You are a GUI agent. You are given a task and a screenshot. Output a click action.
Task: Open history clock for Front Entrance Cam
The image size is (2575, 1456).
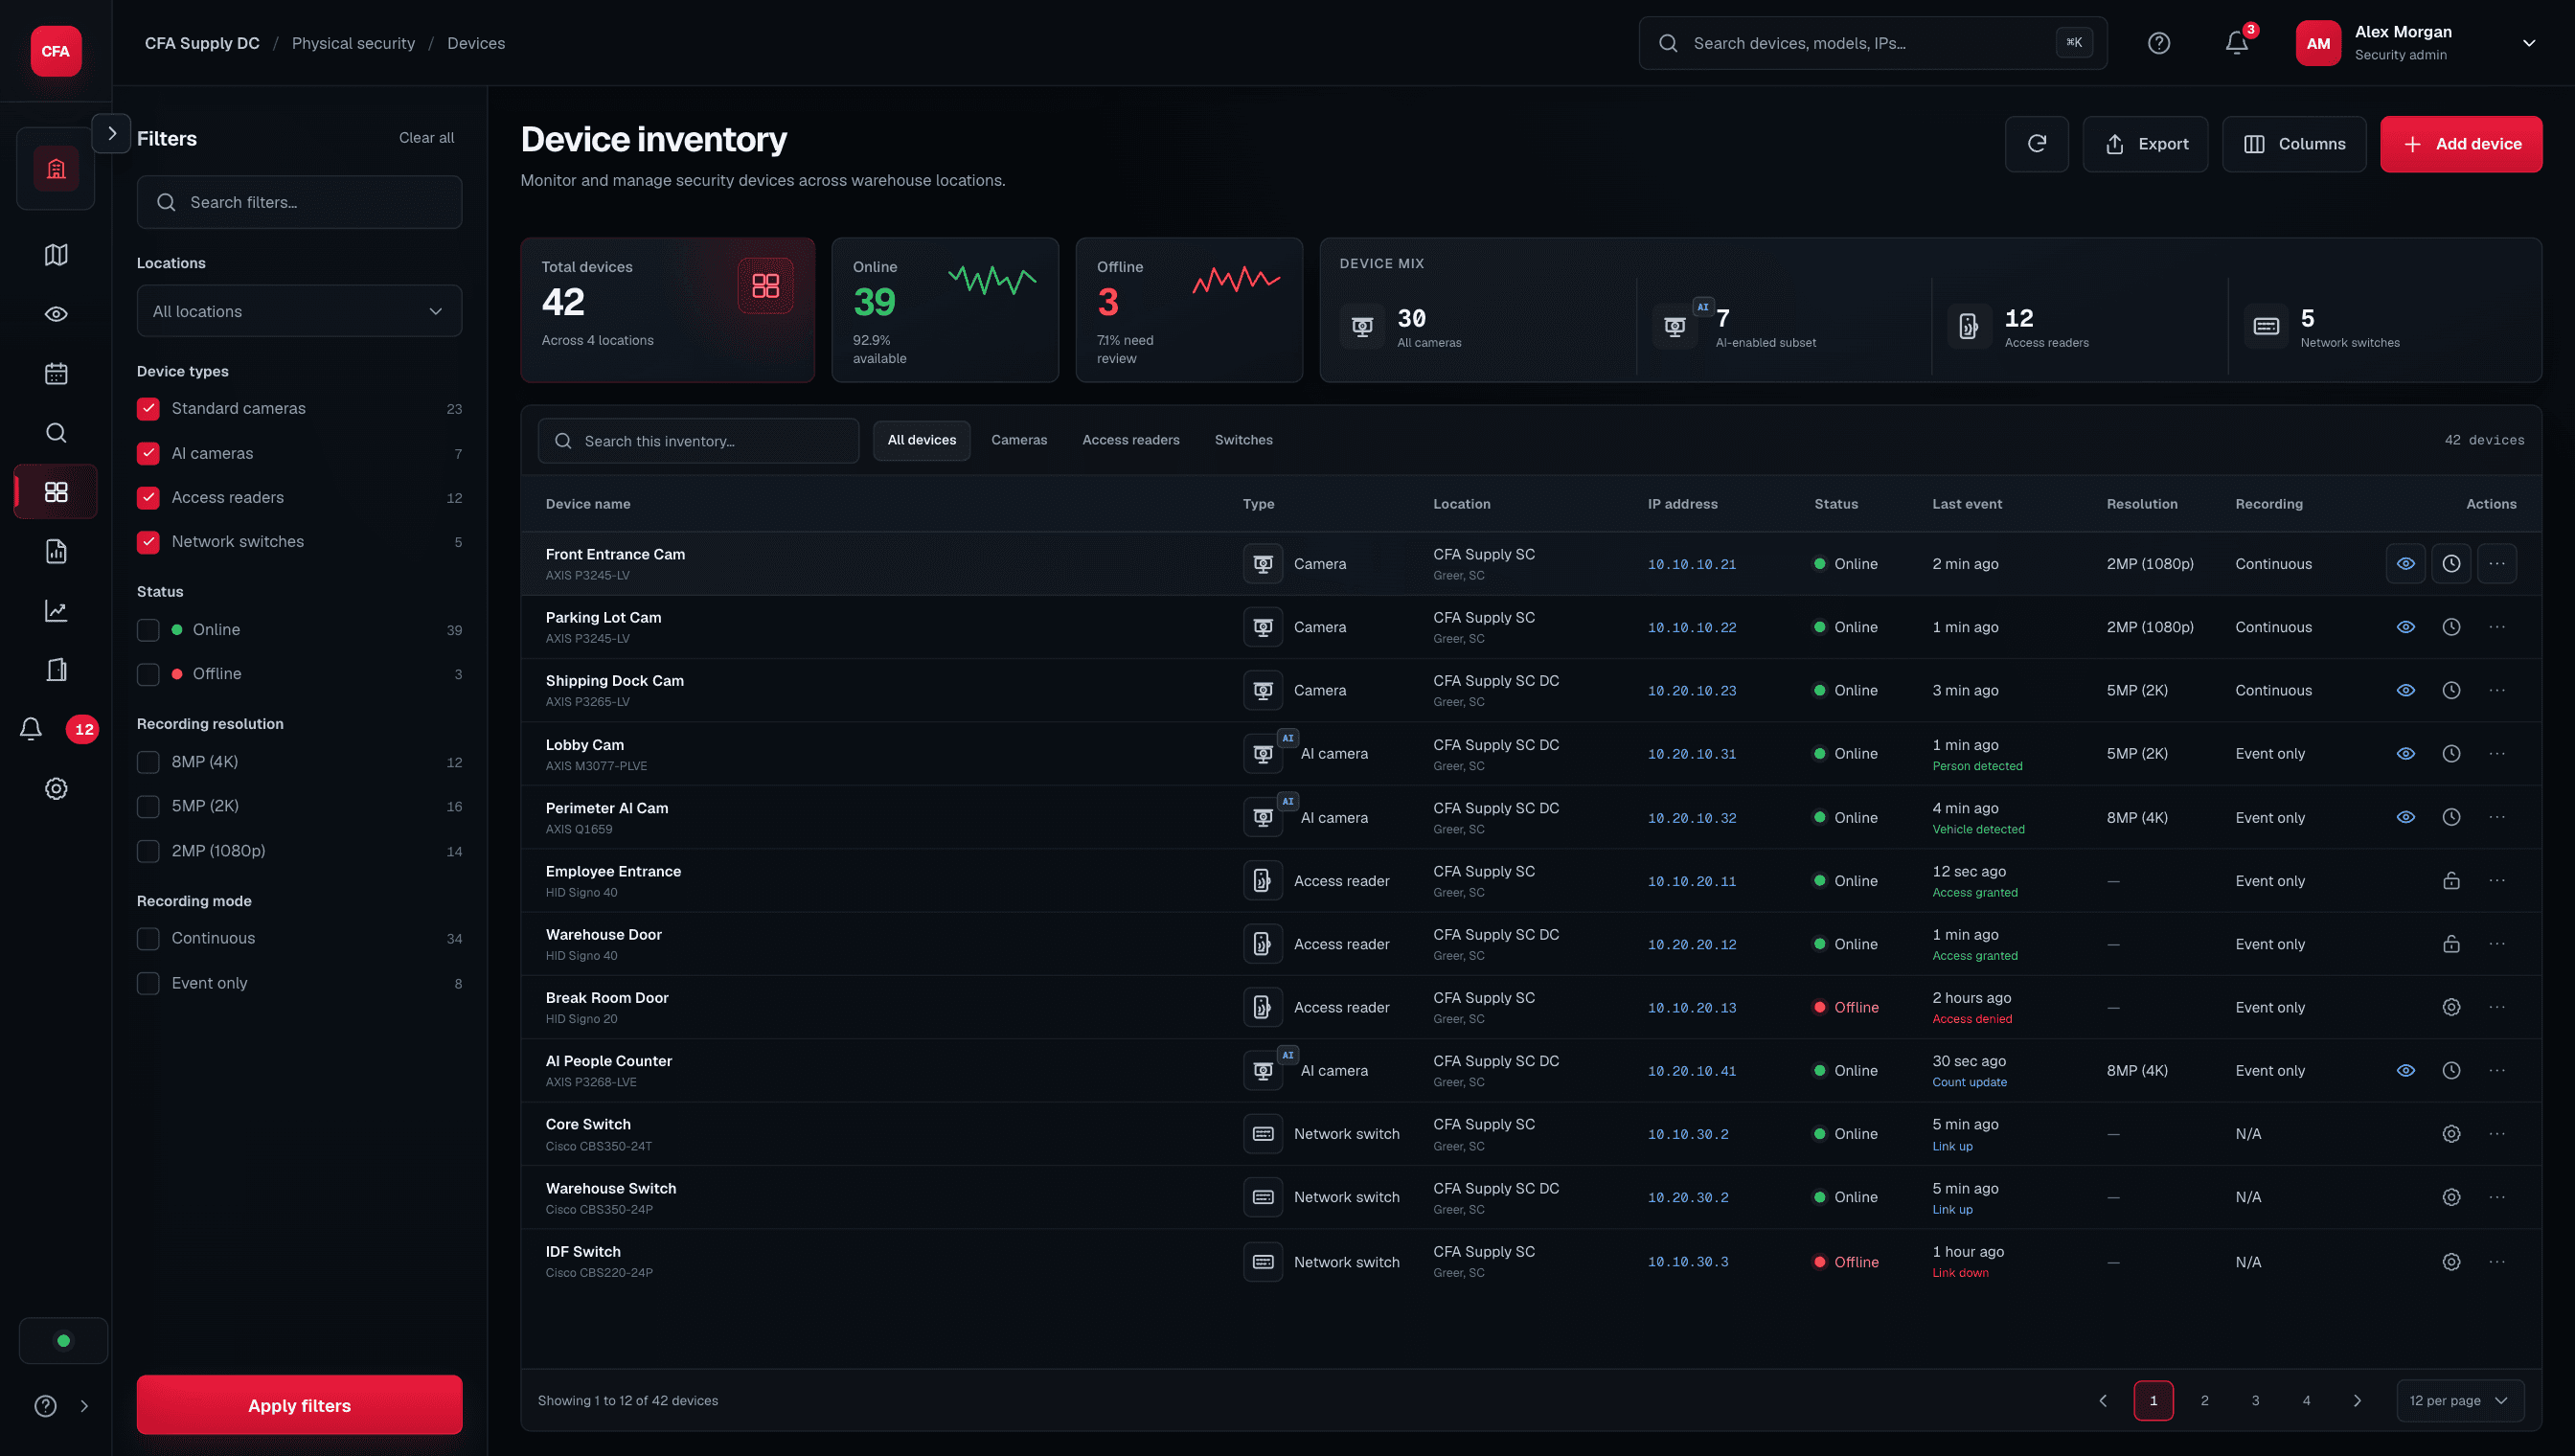[x=2451, y=564]
